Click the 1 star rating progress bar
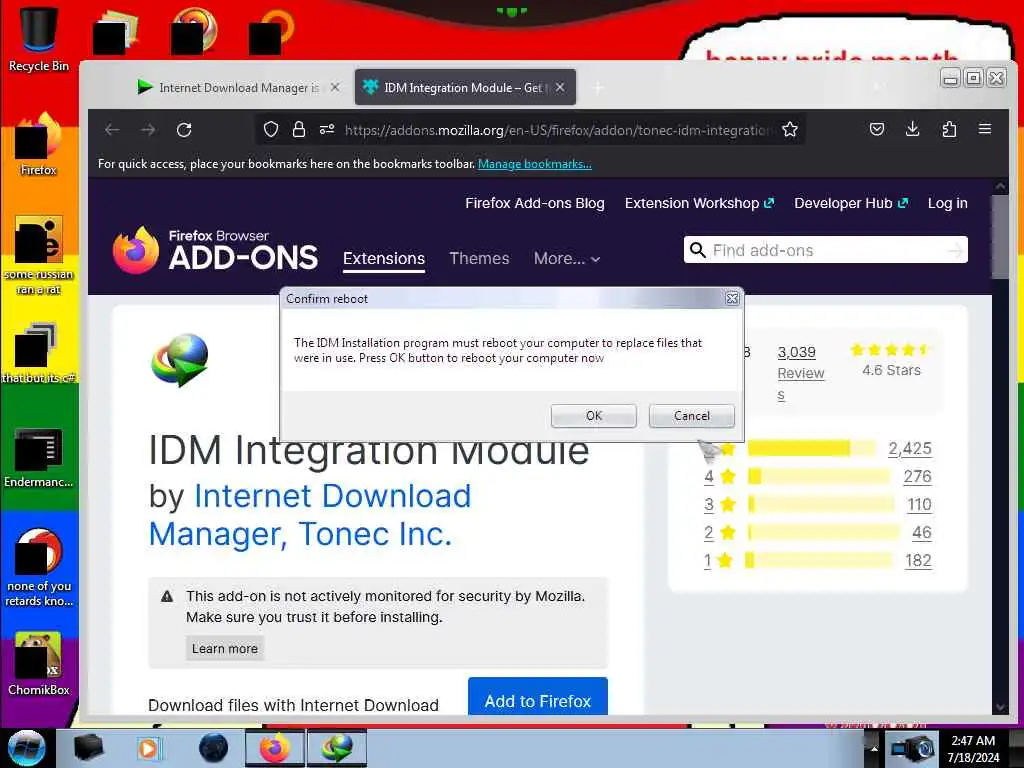Viewport: 1024px width, 768px height. 820,560
